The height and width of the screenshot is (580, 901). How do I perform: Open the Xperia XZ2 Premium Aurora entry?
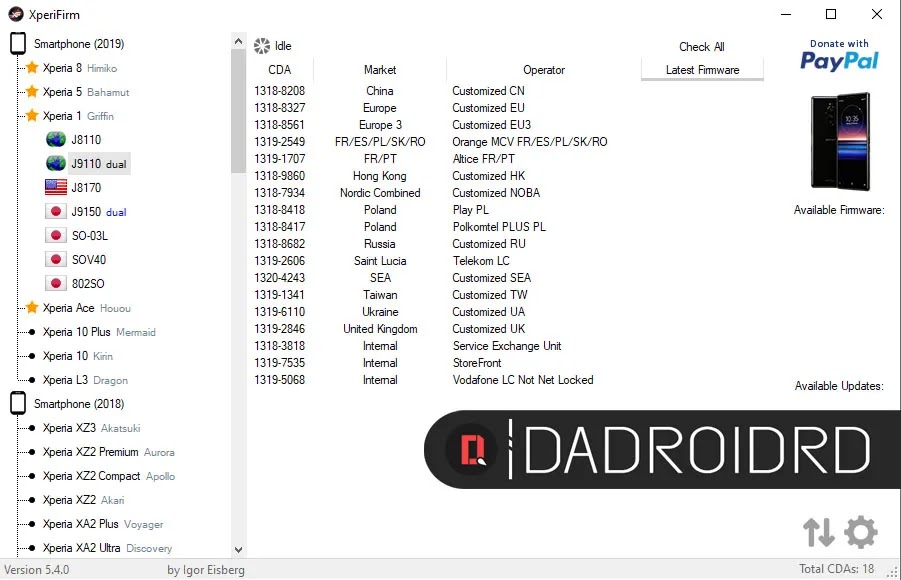tap(109, 452)
